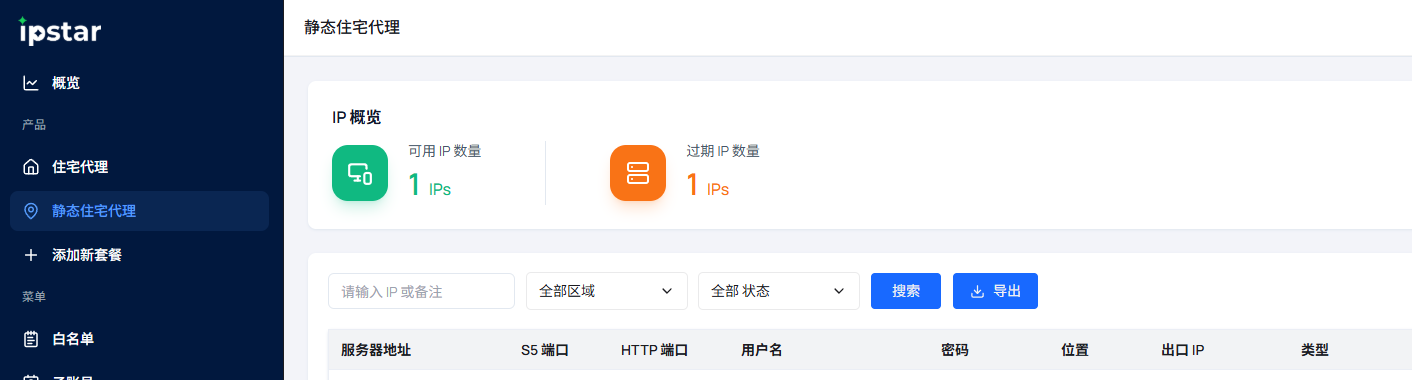Click the 白名单 clipboard icon
This screenshot has height=380, width=1412.
click(31, 339)
